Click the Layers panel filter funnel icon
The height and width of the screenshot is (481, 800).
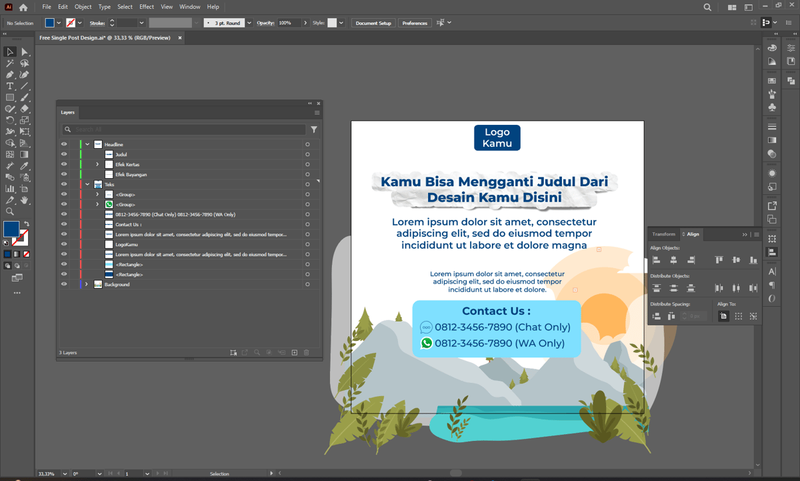tap(314, 129)
